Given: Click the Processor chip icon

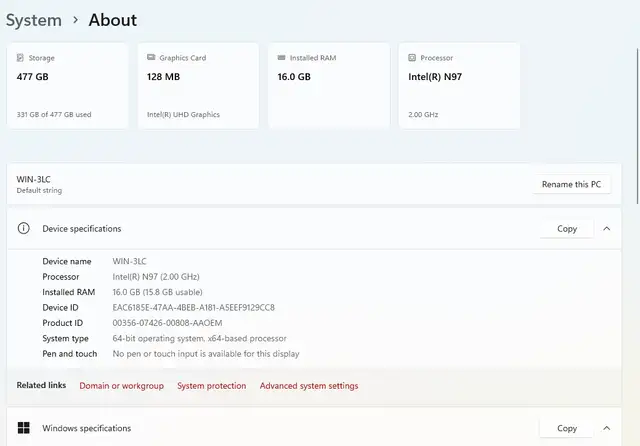Looking at the screenshot, I should click(412, 58).
